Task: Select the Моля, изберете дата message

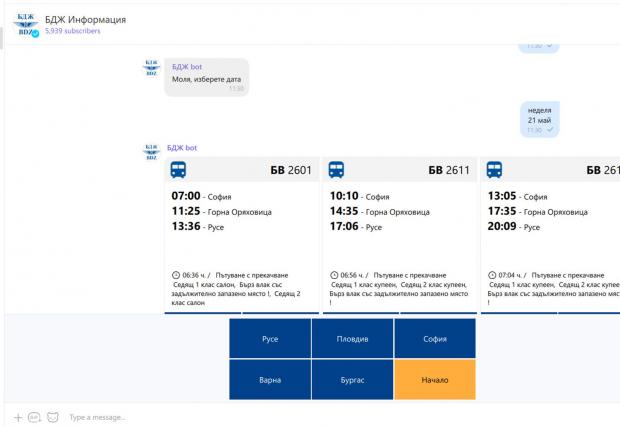Action: [x=206, y=77]
